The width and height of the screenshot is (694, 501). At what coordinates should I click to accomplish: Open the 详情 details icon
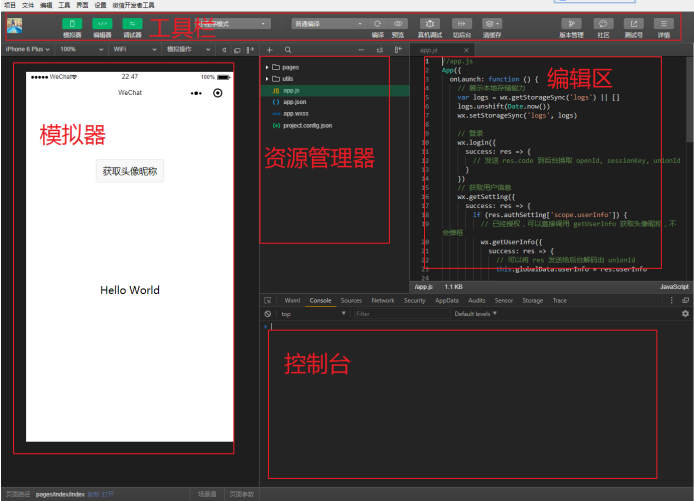(x=663, y=24)
